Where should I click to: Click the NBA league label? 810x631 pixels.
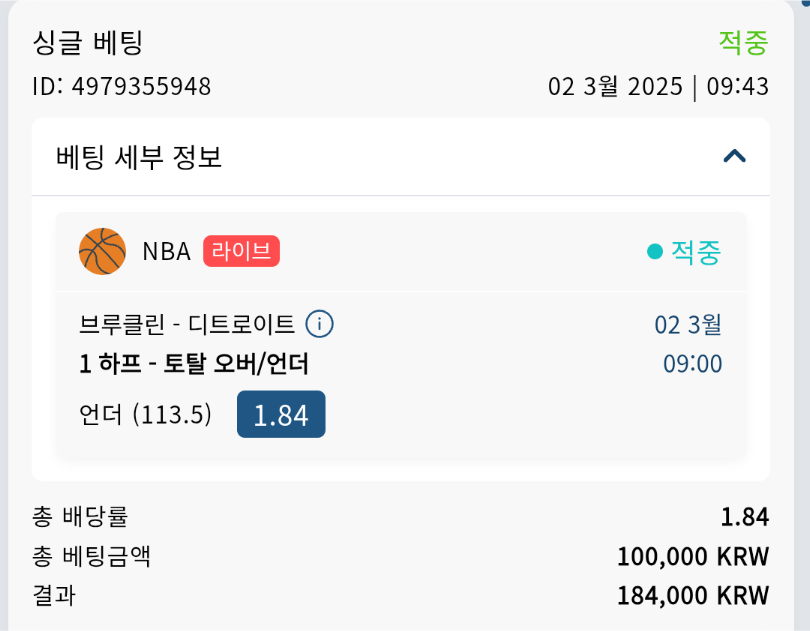coord(166,251)
